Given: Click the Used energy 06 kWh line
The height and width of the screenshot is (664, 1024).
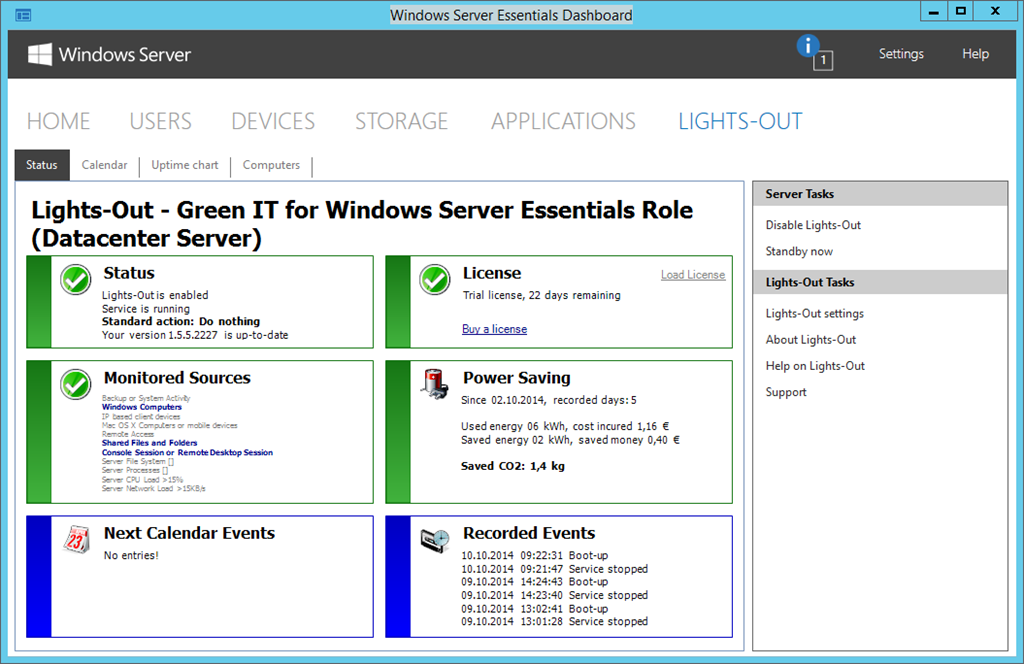Looking at the screenshot, I should tap(565, 426).
